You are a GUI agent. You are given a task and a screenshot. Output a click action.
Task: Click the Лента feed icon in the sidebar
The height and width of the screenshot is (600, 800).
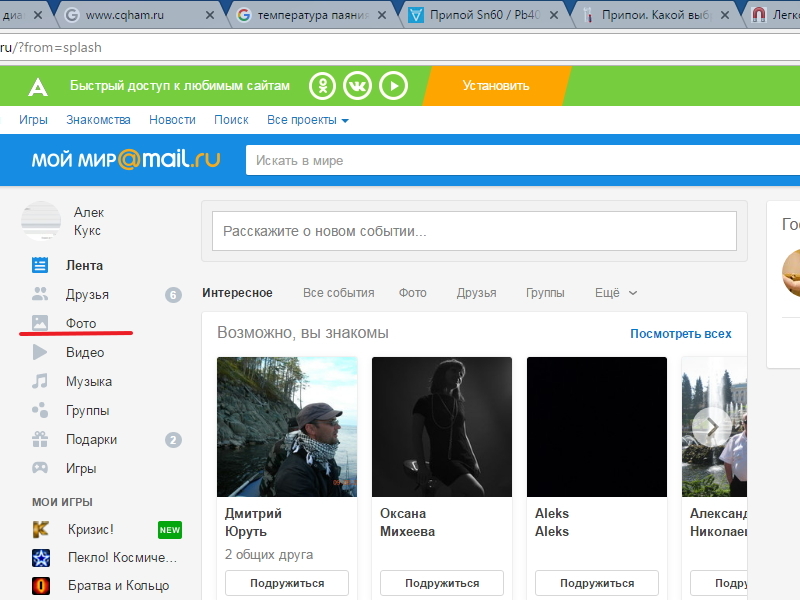(40, 265)
